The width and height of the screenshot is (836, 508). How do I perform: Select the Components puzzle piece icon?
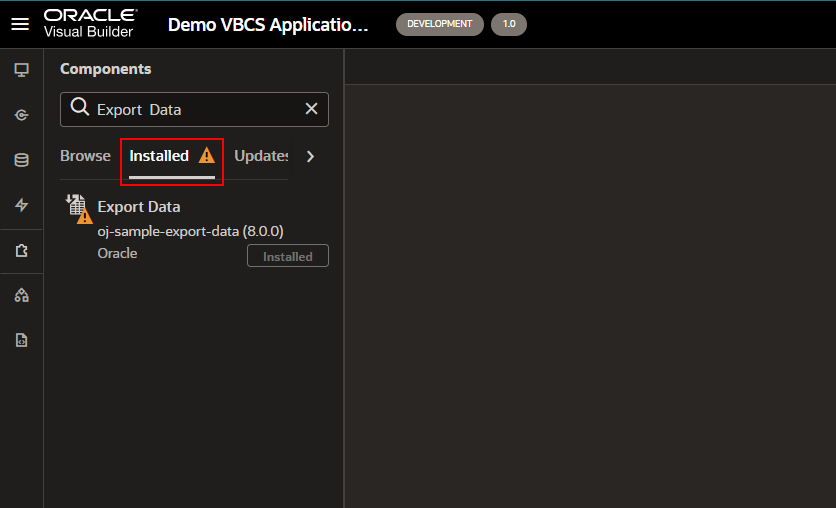click(21, 251)
